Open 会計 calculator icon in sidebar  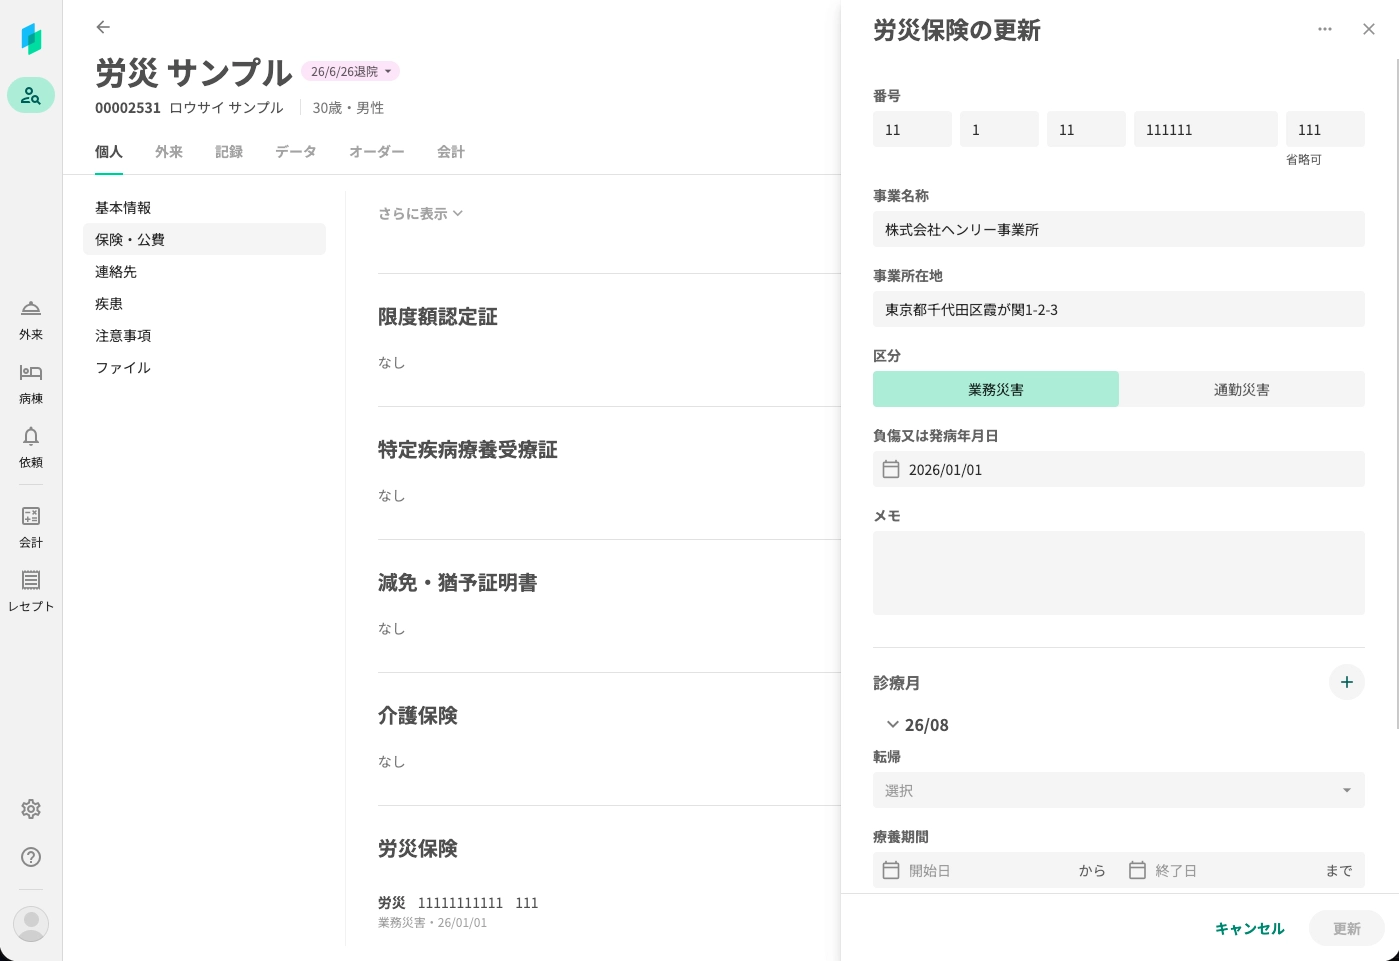point(31,528)
